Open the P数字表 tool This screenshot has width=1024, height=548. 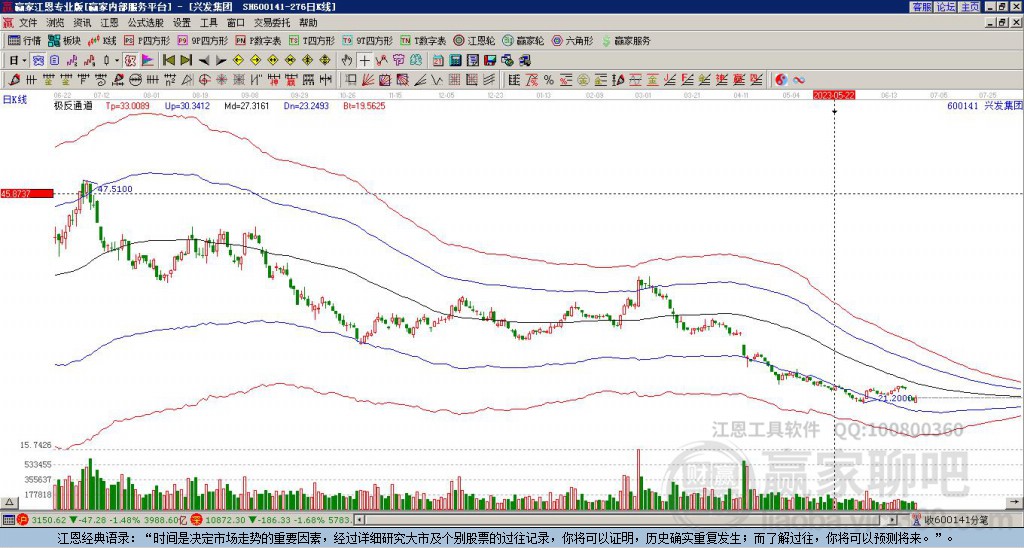(258, 40)
